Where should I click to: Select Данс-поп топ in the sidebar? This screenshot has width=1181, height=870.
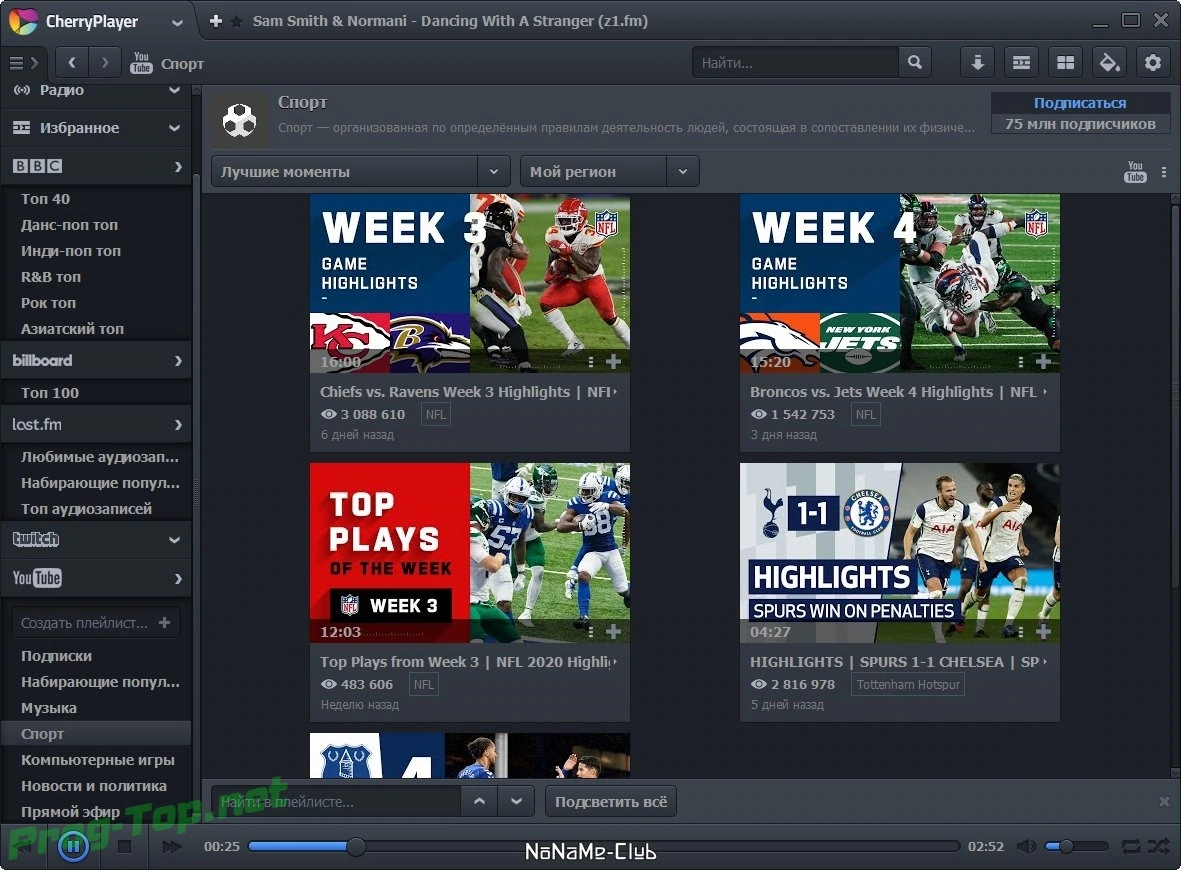point(69,225)
